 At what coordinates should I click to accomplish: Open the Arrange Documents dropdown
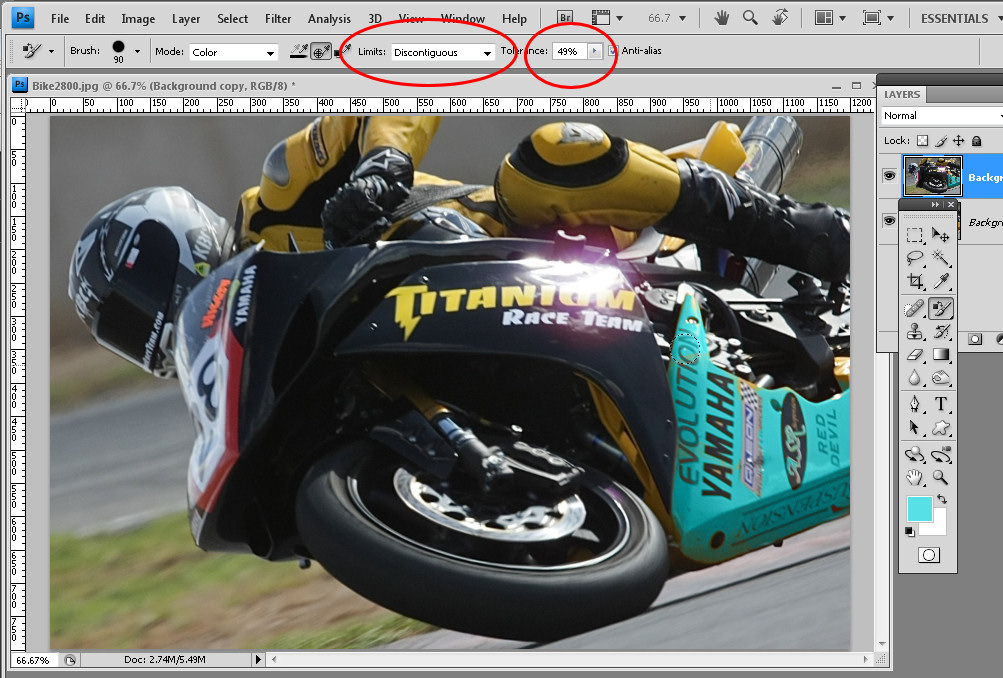[x=830, y=19]
